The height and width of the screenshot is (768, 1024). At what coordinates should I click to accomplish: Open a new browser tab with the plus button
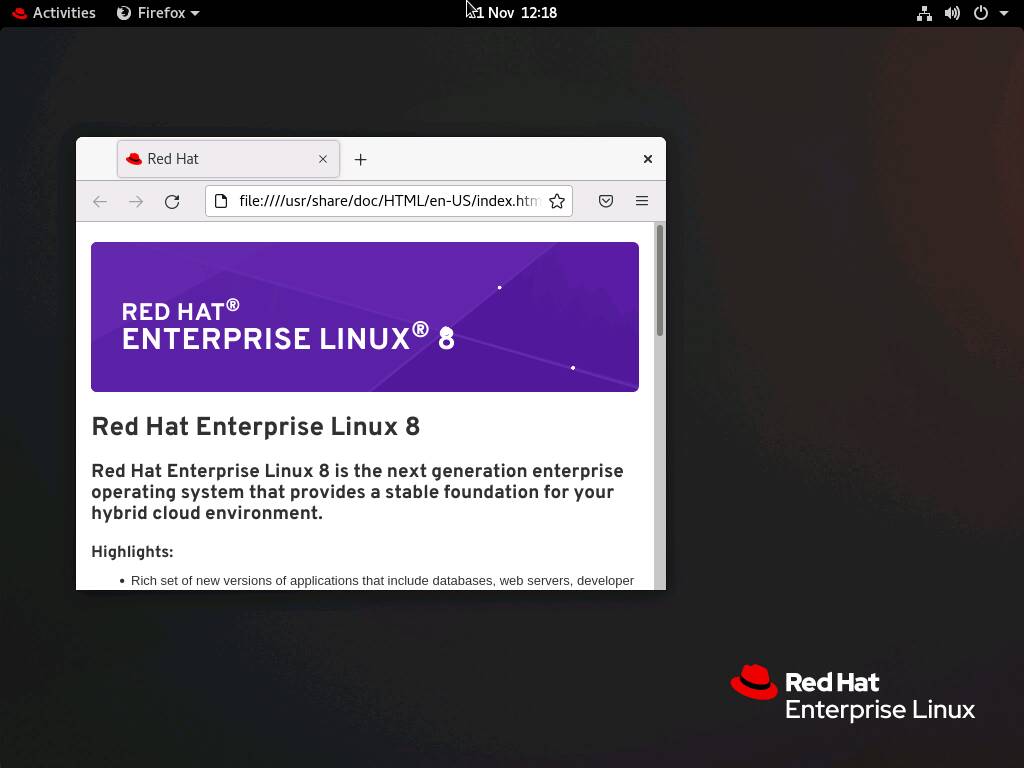point(361,159)
